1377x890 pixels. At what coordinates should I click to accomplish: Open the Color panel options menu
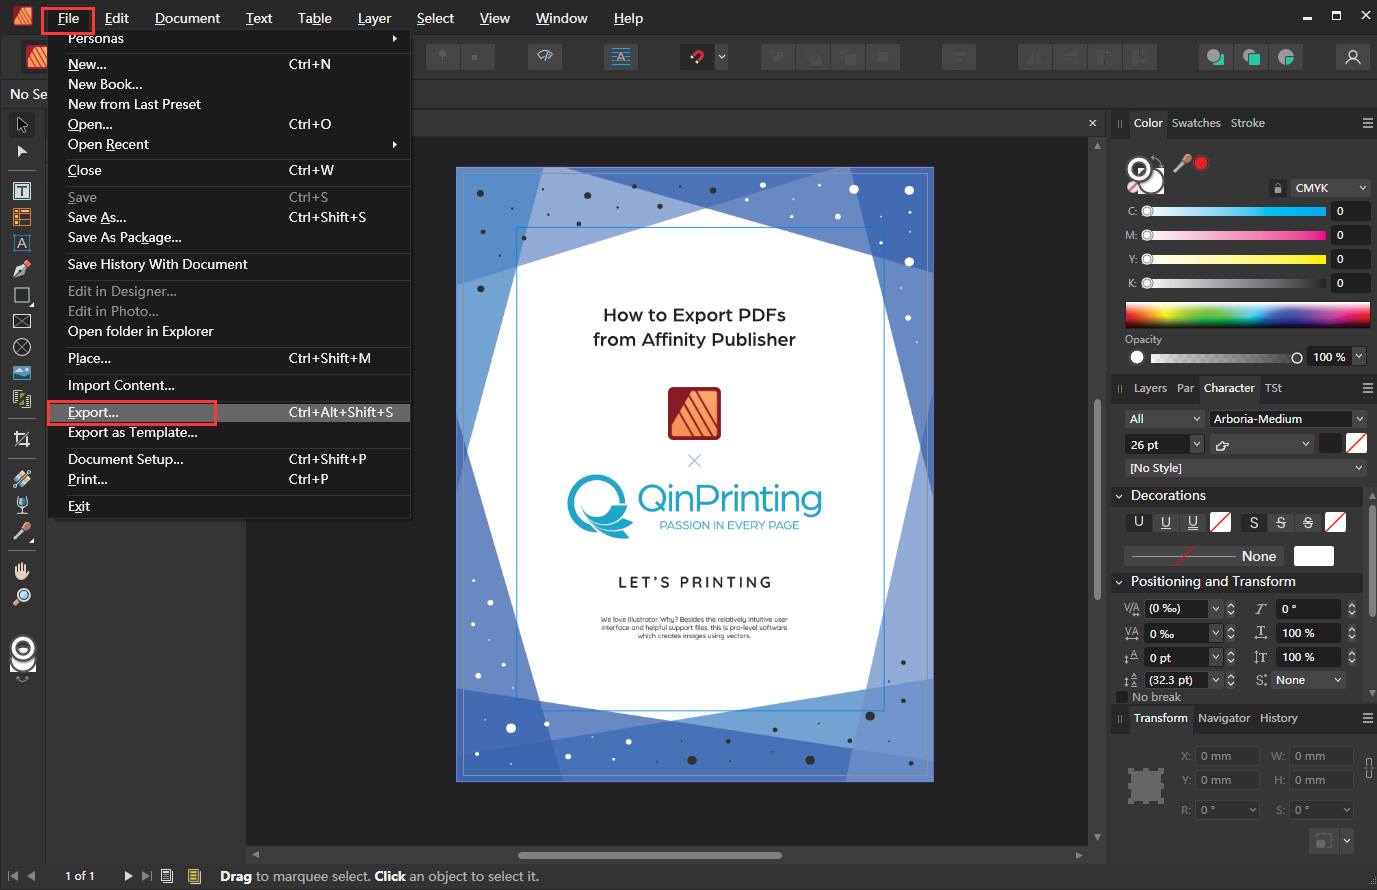click(1367, 123)
